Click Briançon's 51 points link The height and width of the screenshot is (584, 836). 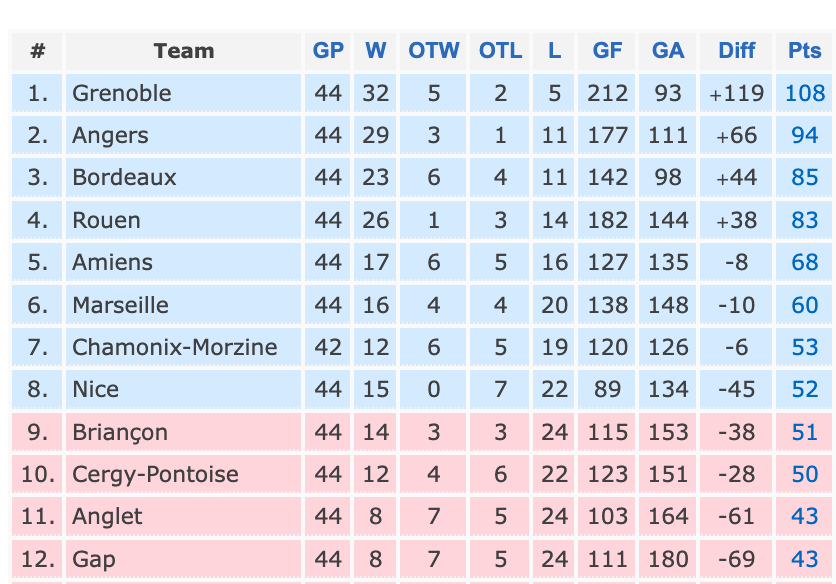(x=805, y=432)
